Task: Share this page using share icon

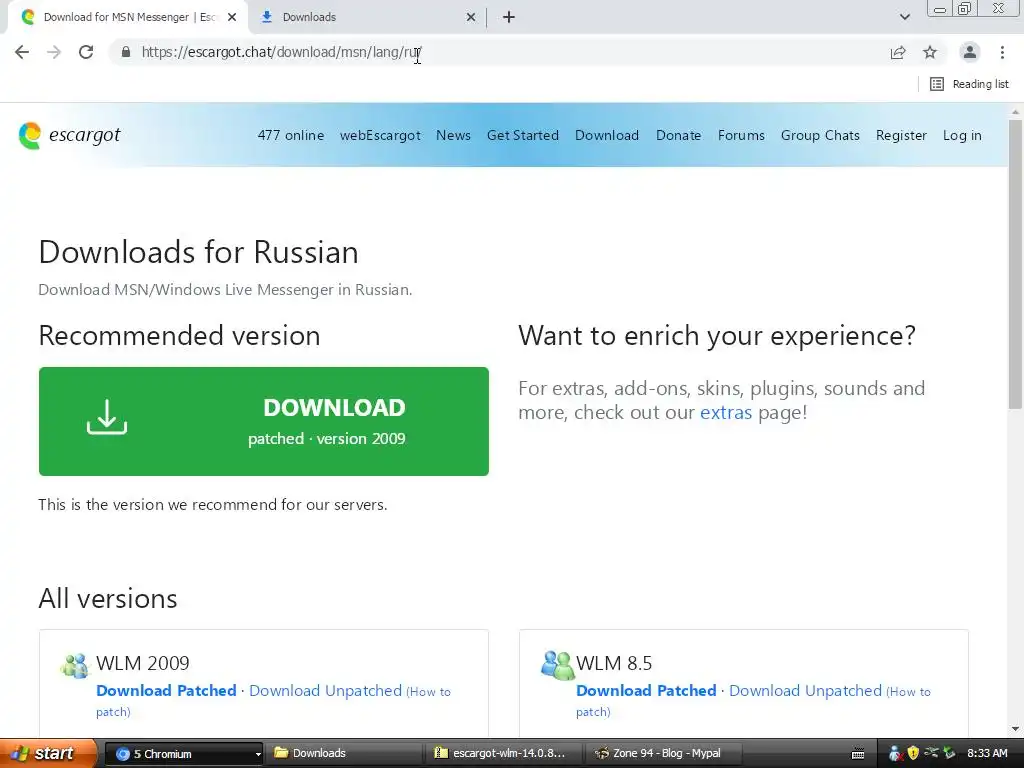Action: [x=898, y=52]
